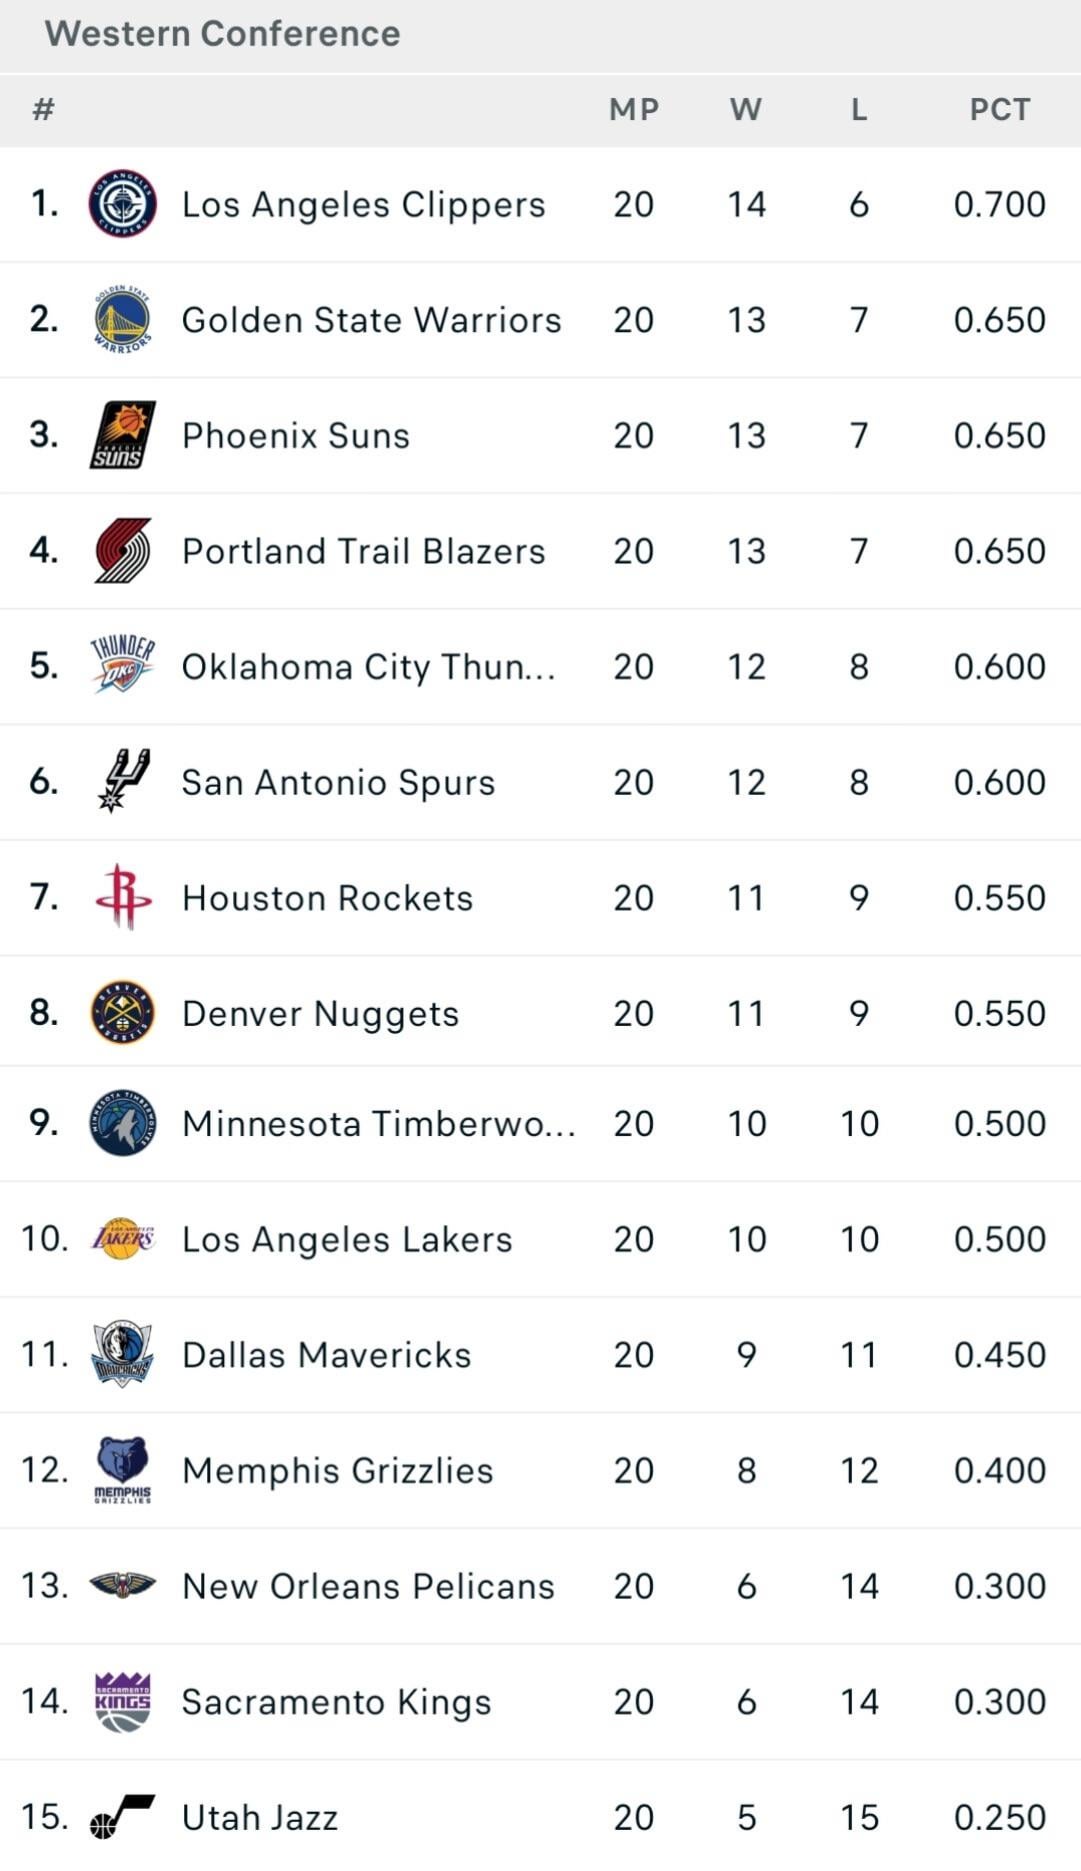Image resolution: width=1081 pixels, height=1871 pixels.
Task: Open the Utah Jazz team name
Action: 260,1817
